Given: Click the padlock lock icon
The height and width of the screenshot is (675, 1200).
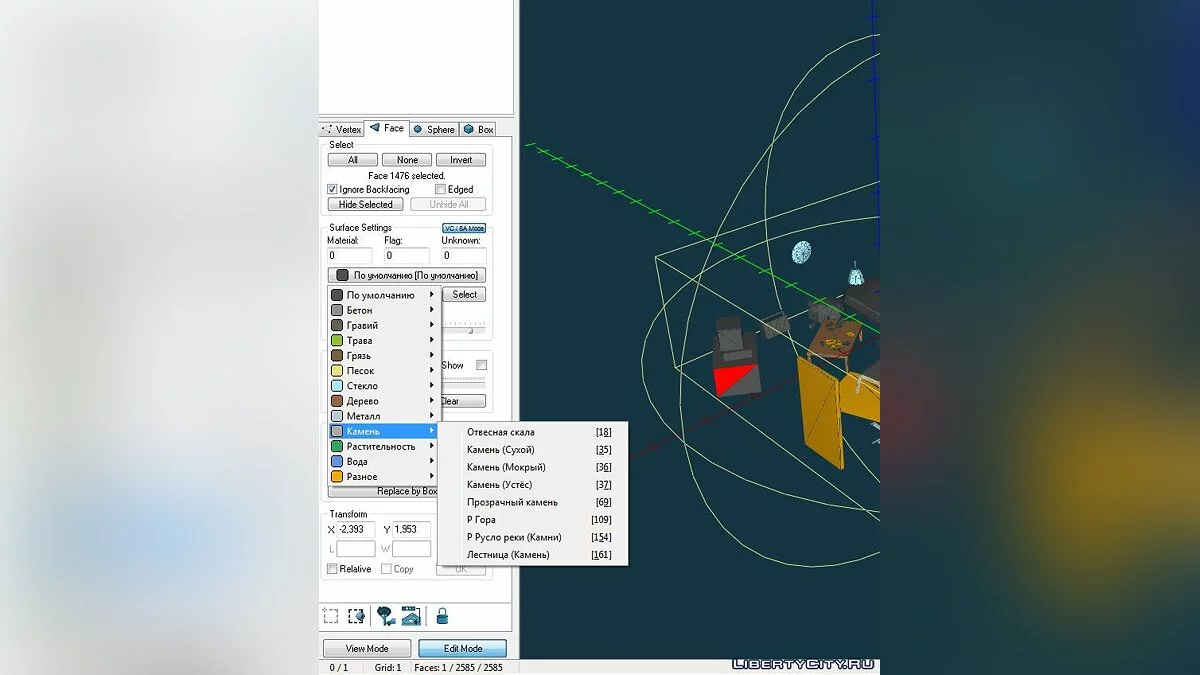Looking at the screenshot, I should pos(442,616).
